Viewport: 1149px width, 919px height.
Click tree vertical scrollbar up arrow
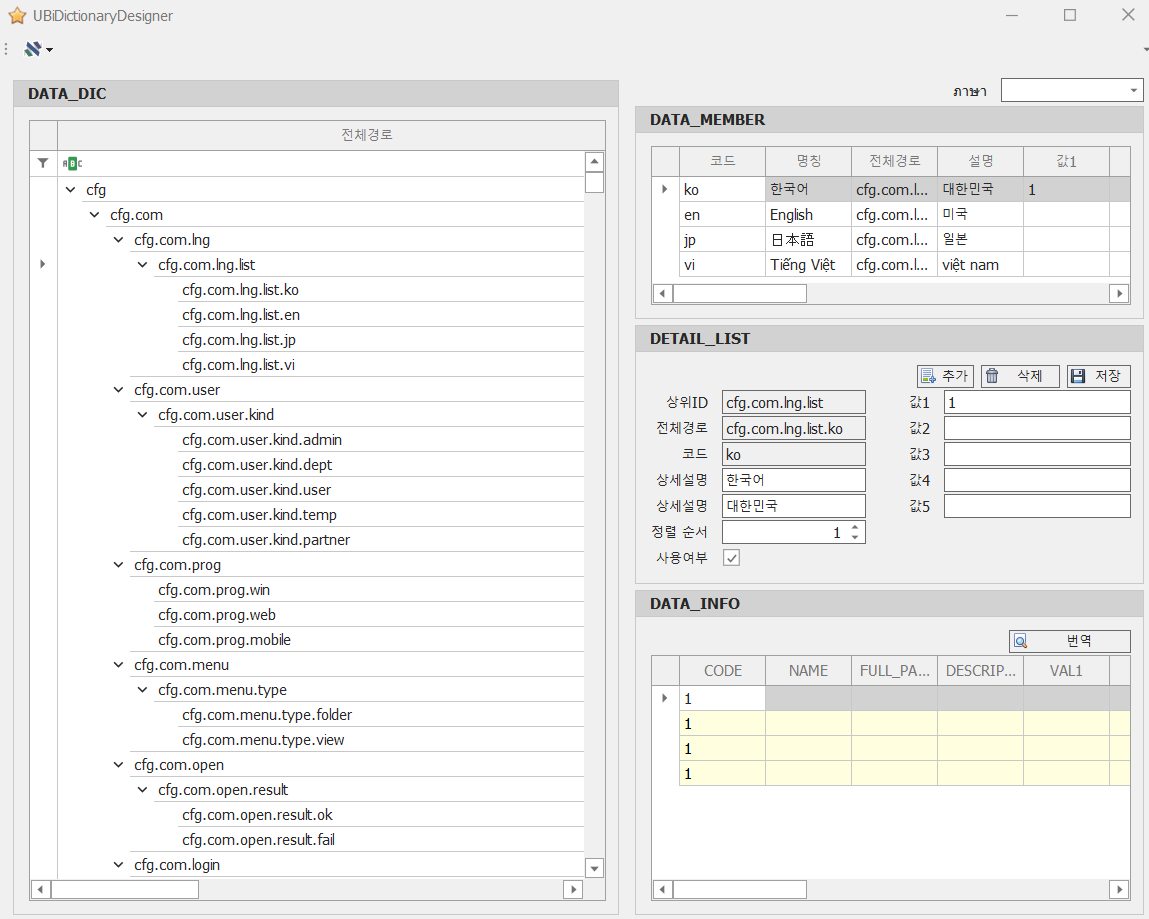594,161
